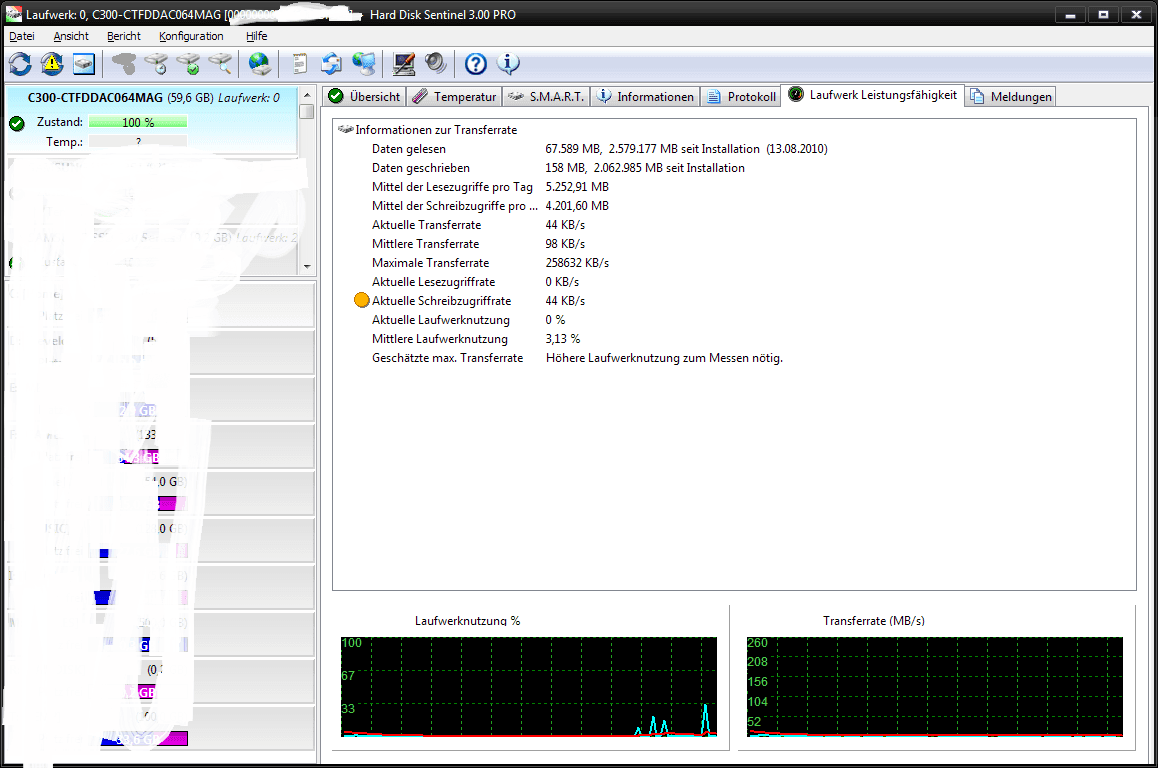
Task: Click the Laufwerknutzung % graph
Action: point(529,687)
